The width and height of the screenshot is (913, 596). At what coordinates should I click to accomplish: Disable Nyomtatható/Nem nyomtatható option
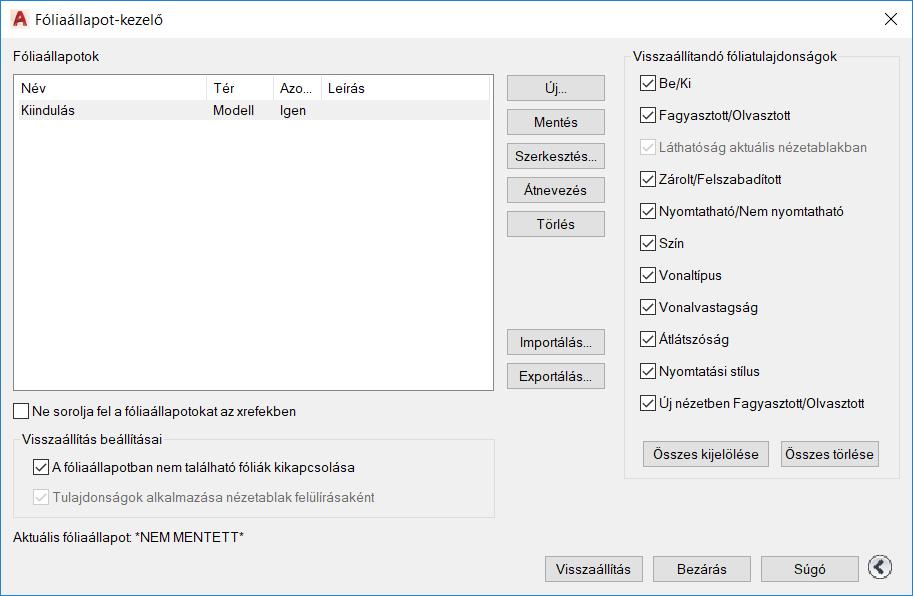(647, 211)
